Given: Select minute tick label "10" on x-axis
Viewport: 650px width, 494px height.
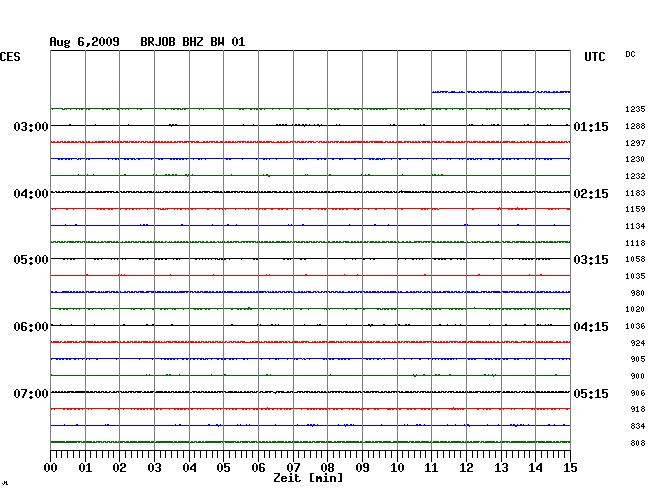Looking at the screenshot, I should coord(397,468).
